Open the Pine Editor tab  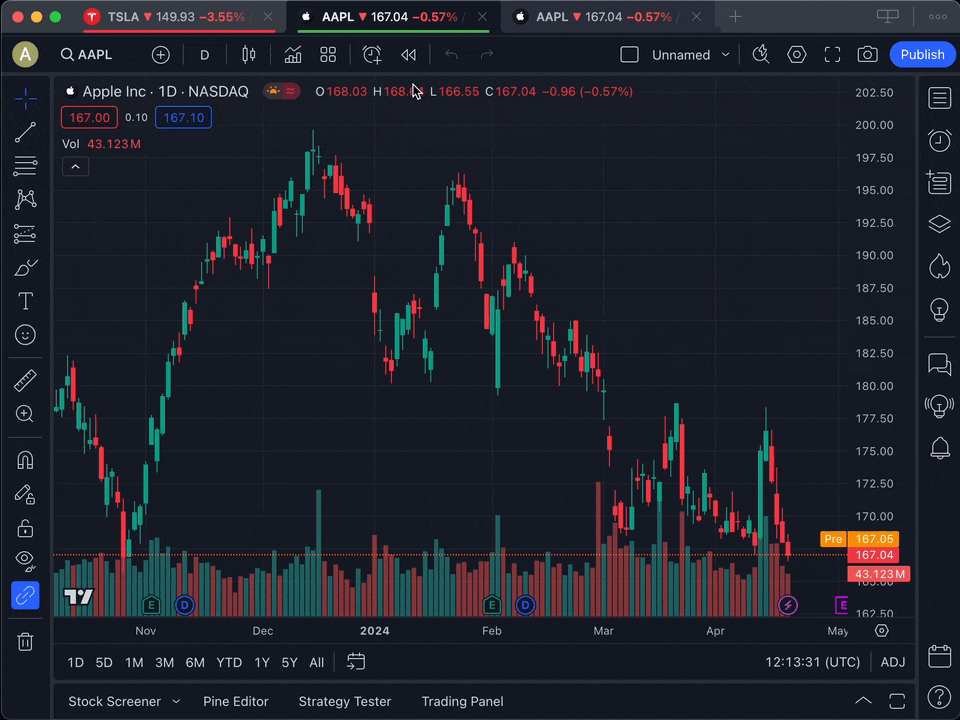[x=236, y=702]
